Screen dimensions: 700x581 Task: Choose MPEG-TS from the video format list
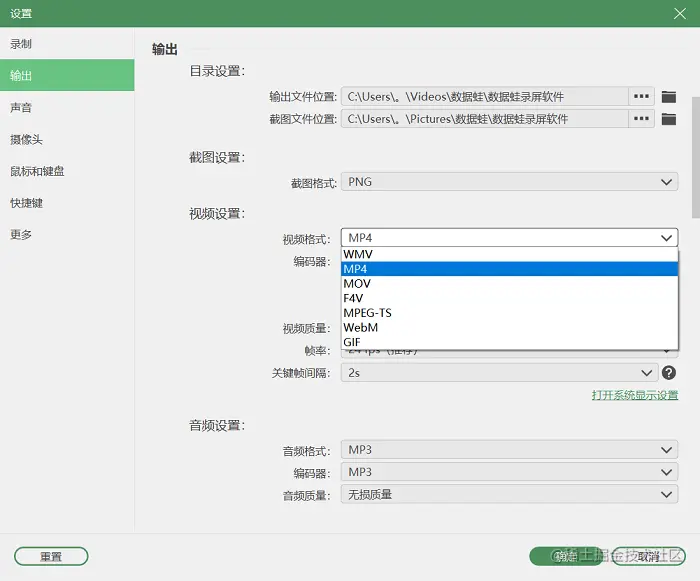click(x=509, y=313)
